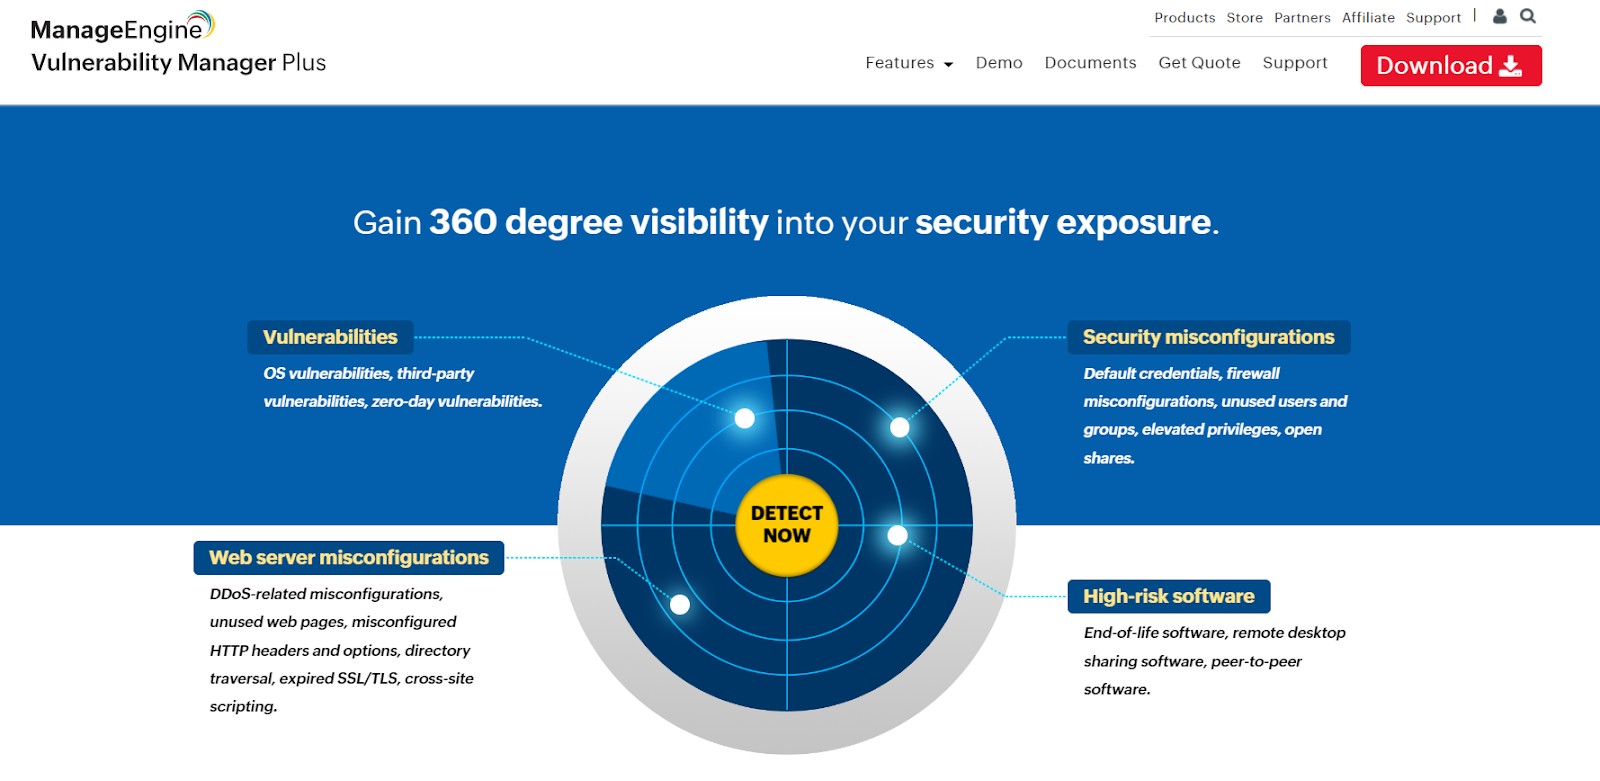This screenshot has width=1600, height=781.
Task: Select the Security misconfigurations radar dot
Action: click(x=900, y=427)
